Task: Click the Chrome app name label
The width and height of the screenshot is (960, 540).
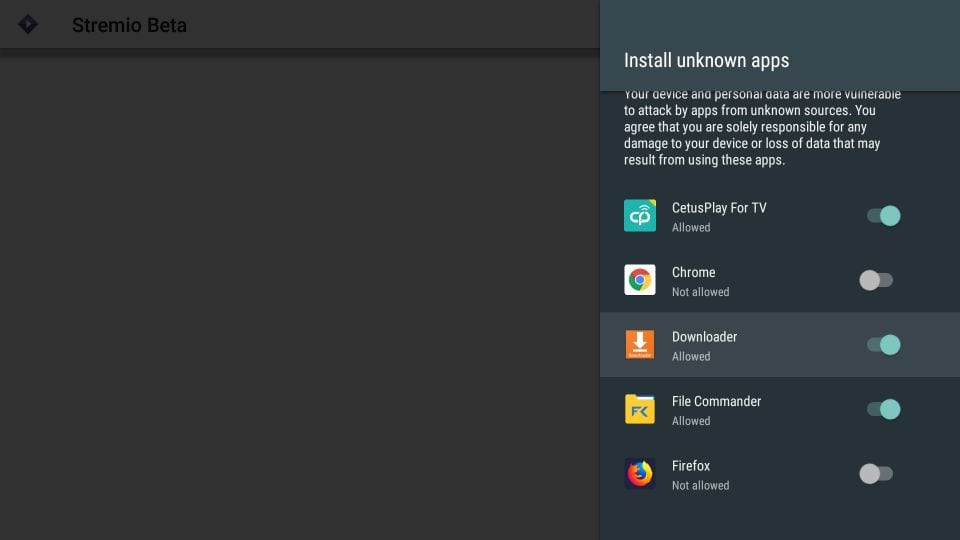Action: coord(693,272)
